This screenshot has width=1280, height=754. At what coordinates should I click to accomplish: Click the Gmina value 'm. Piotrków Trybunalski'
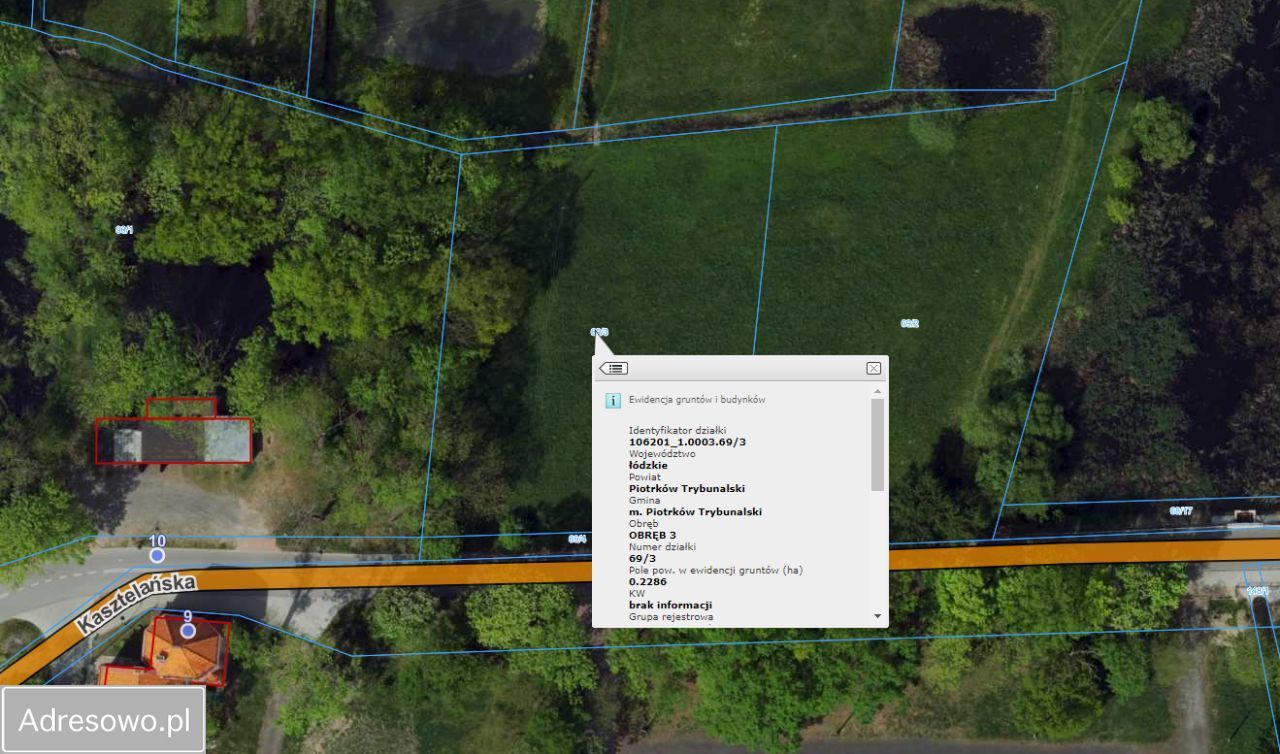click(x=695, y=512)
